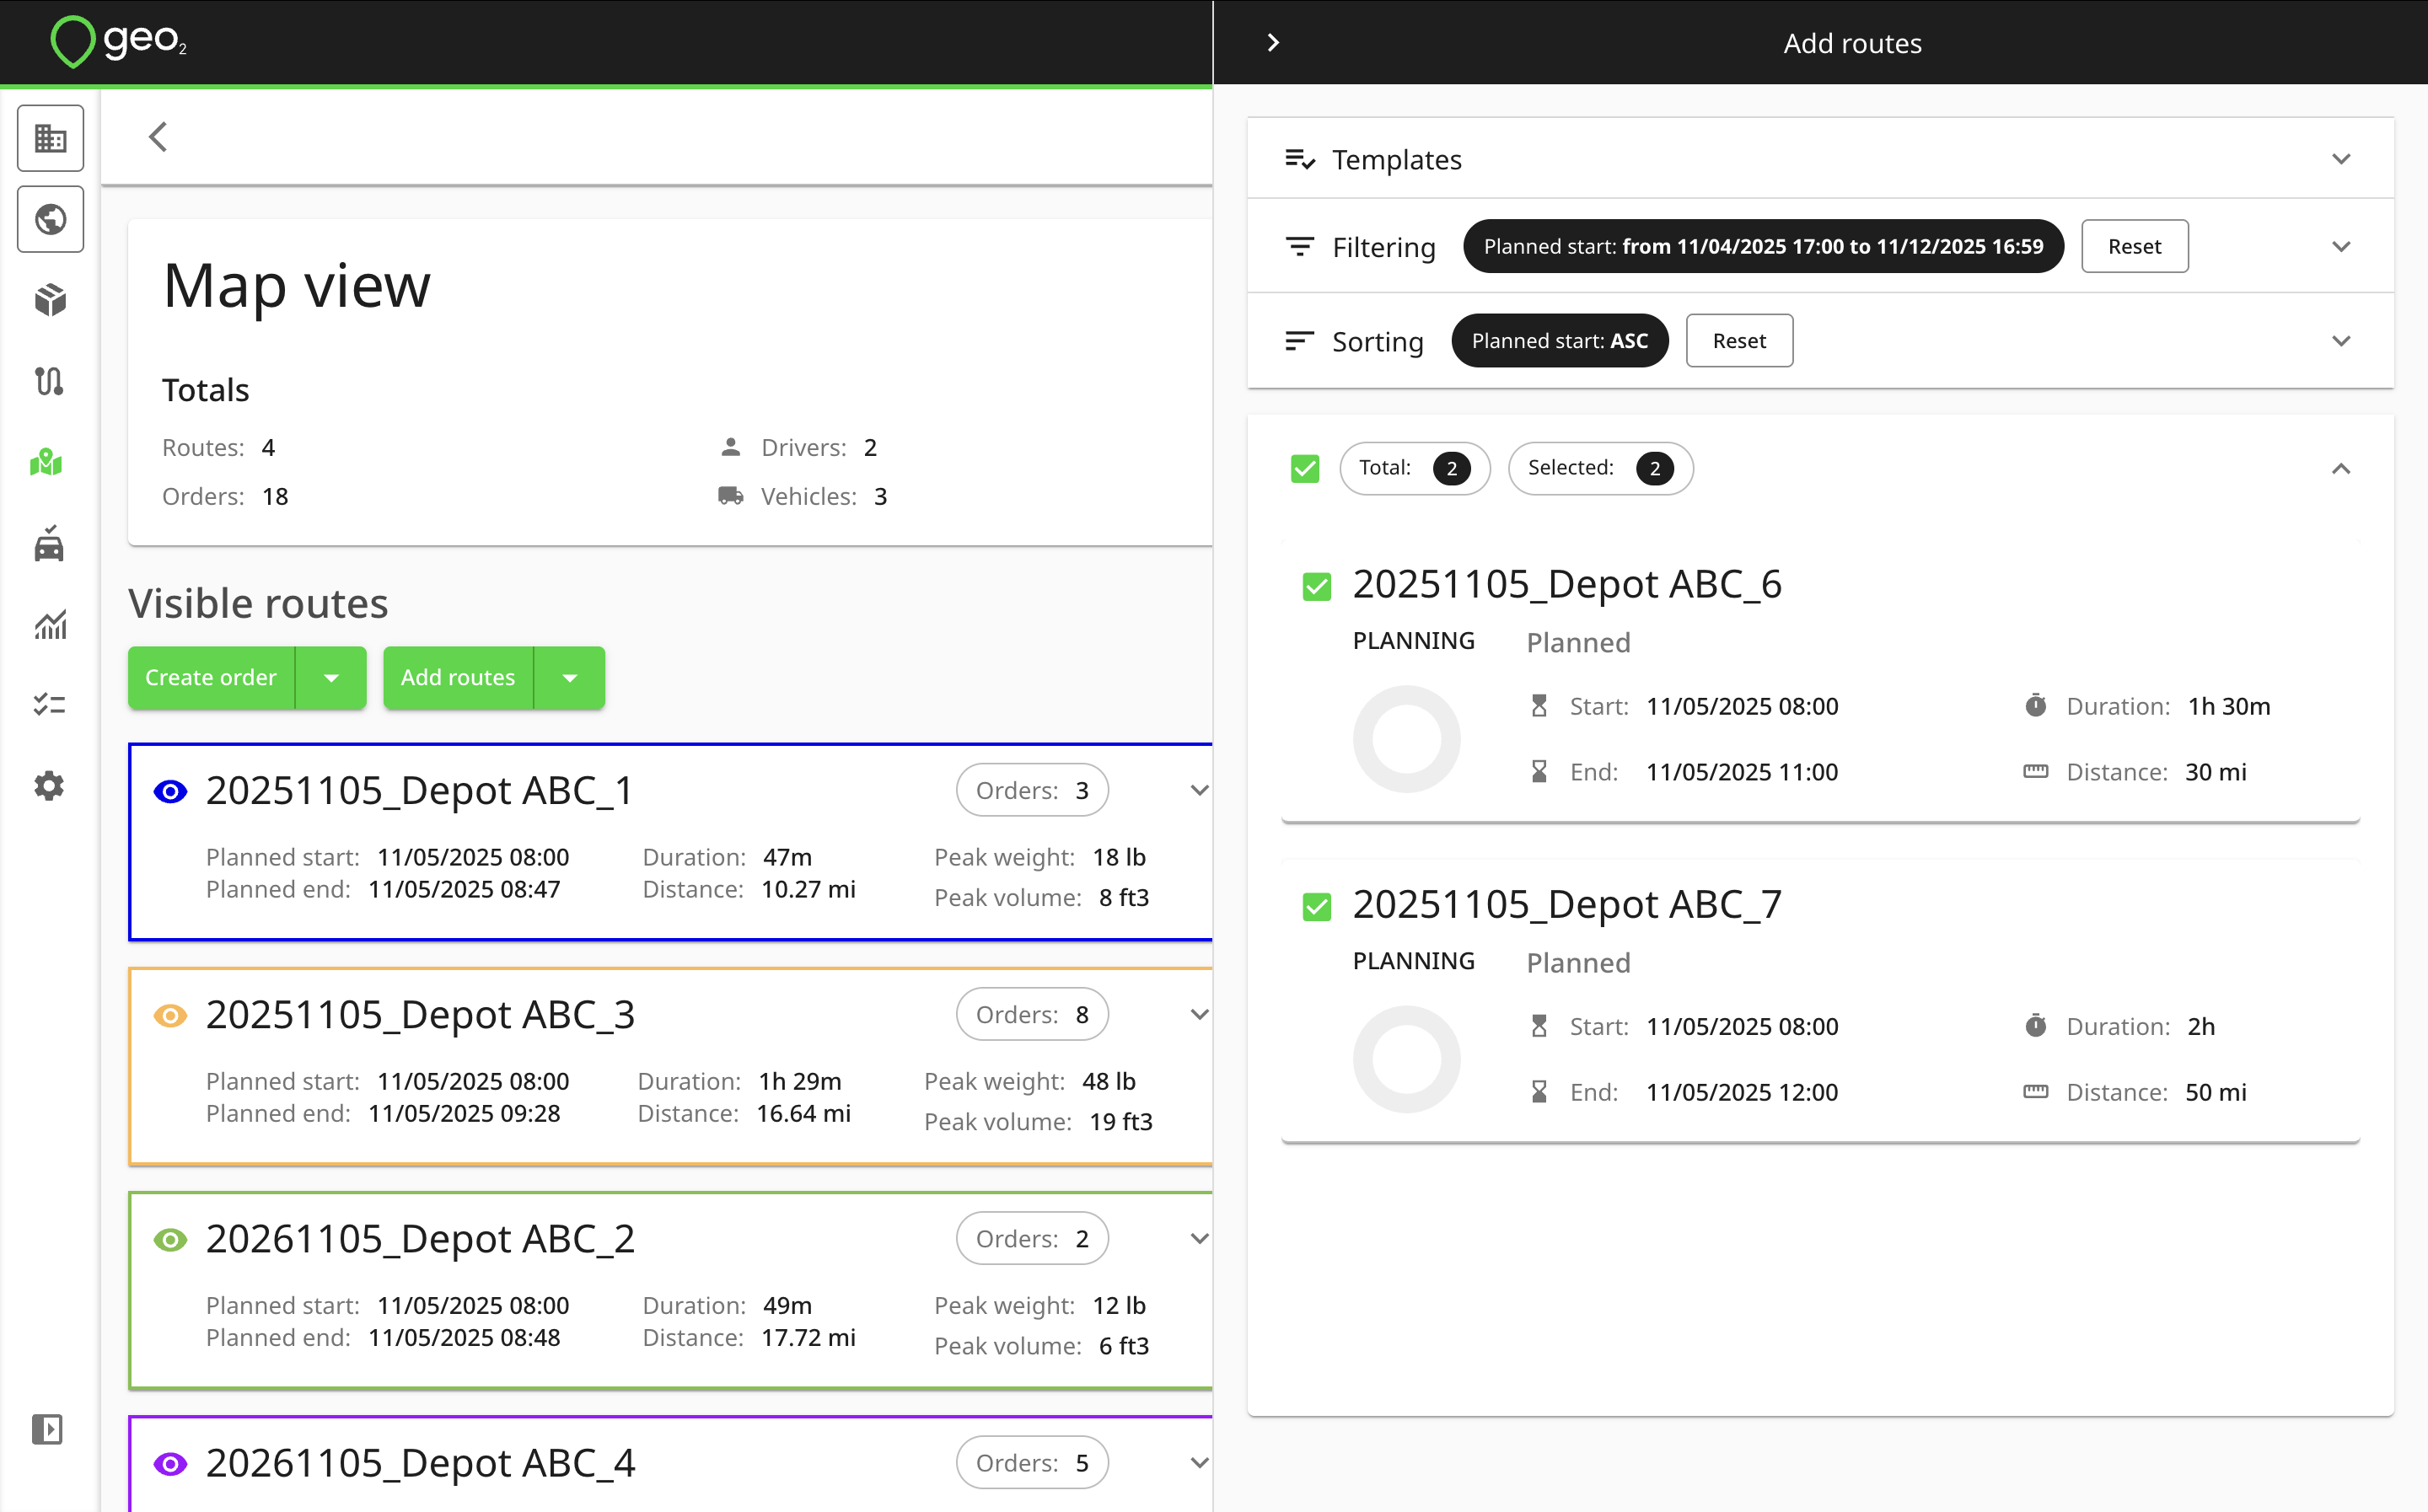Hide route 20251105_Depot ABC_3 with eye icon
This screenshot has width=2428, height=1512.
point(170,1016)
